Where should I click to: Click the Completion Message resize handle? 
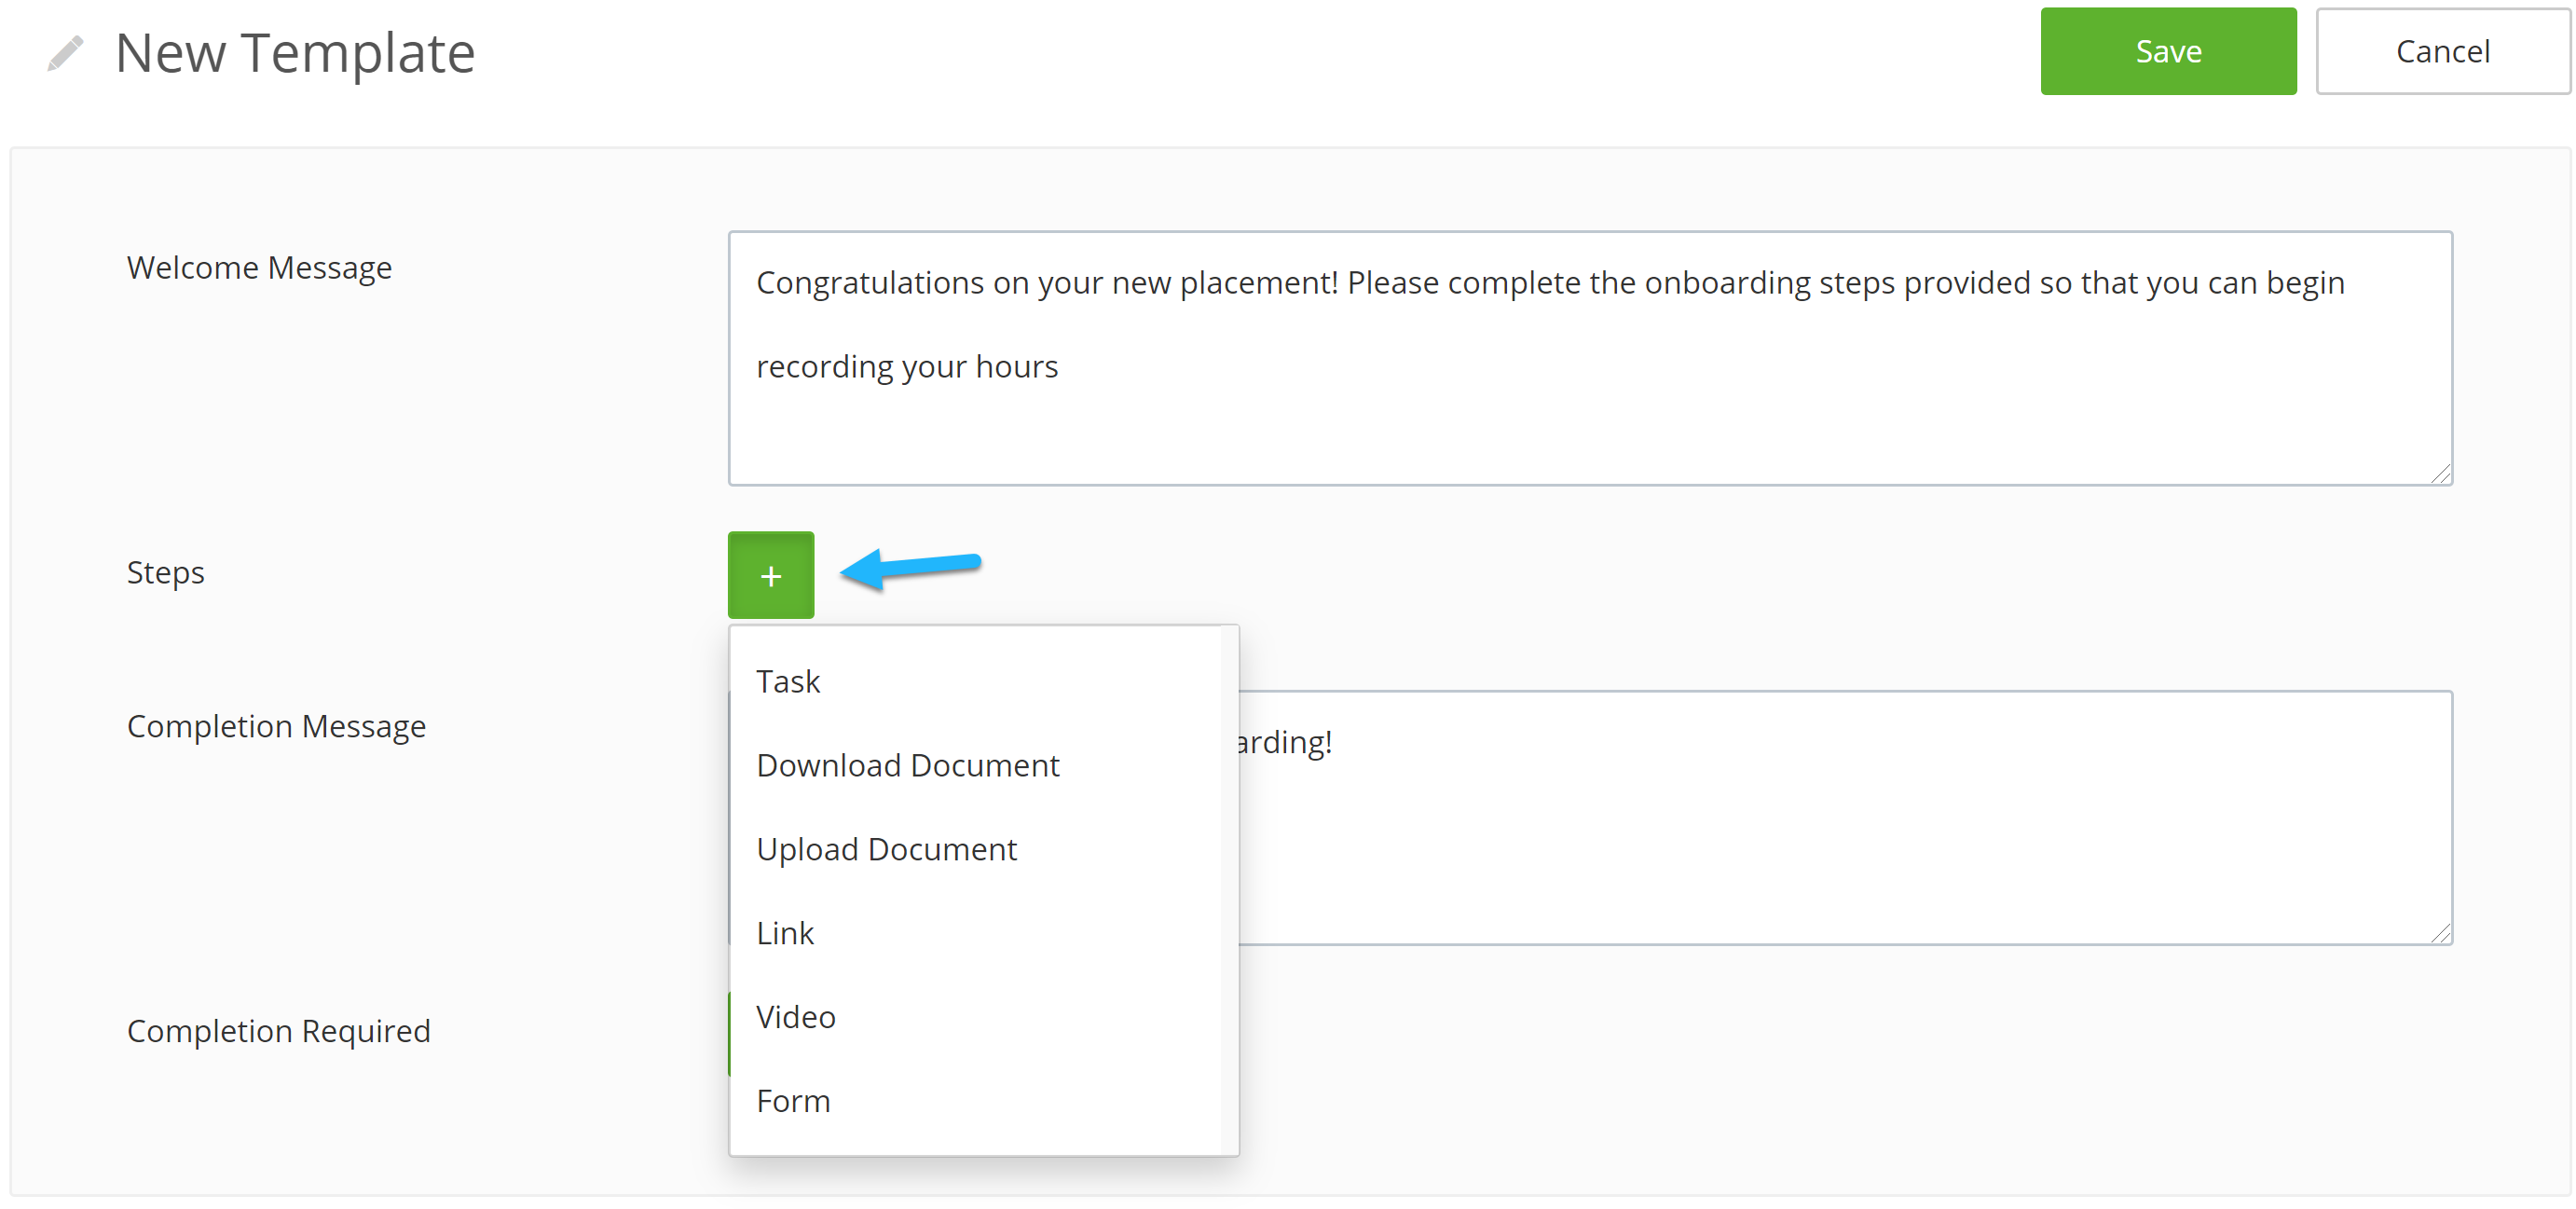pyautogui.click(x=2441, y=933)
